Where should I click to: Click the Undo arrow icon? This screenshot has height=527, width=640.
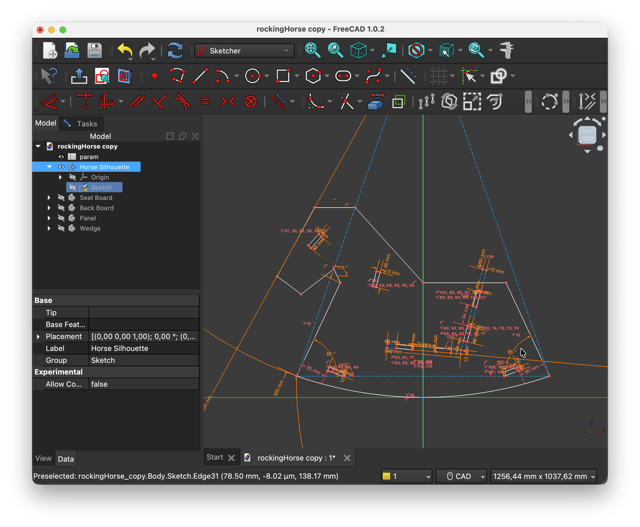pyautogui.click(x=124, y=50)
